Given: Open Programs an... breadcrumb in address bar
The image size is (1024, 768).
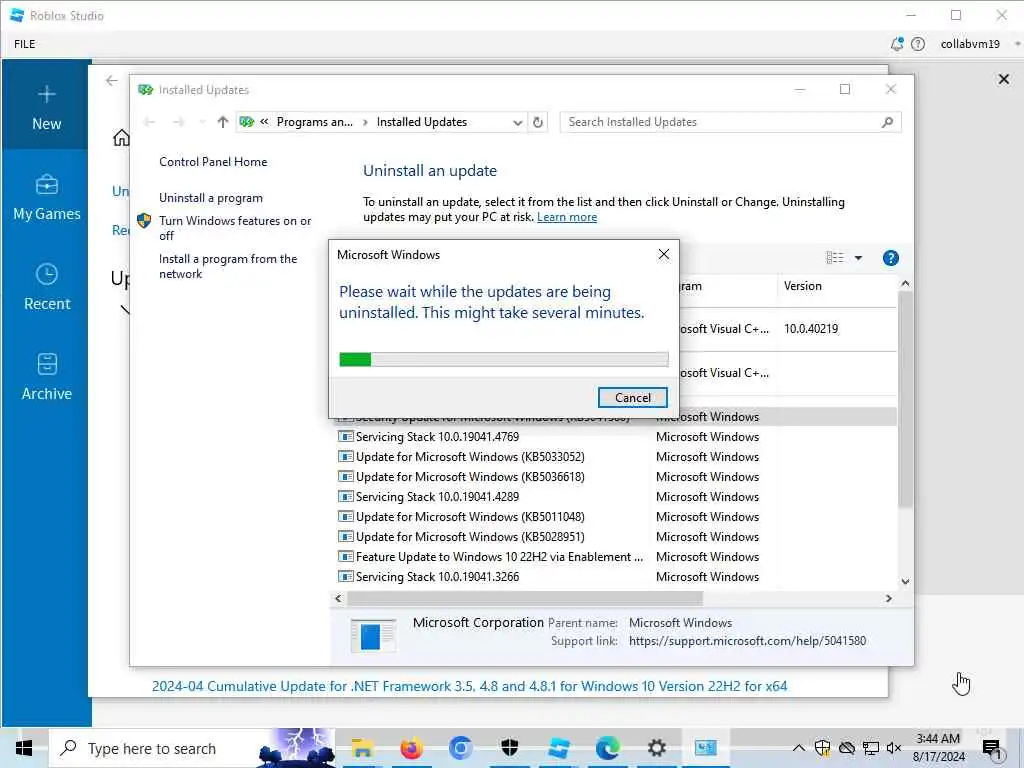Looking at the screenshot, I should (314, 122).
